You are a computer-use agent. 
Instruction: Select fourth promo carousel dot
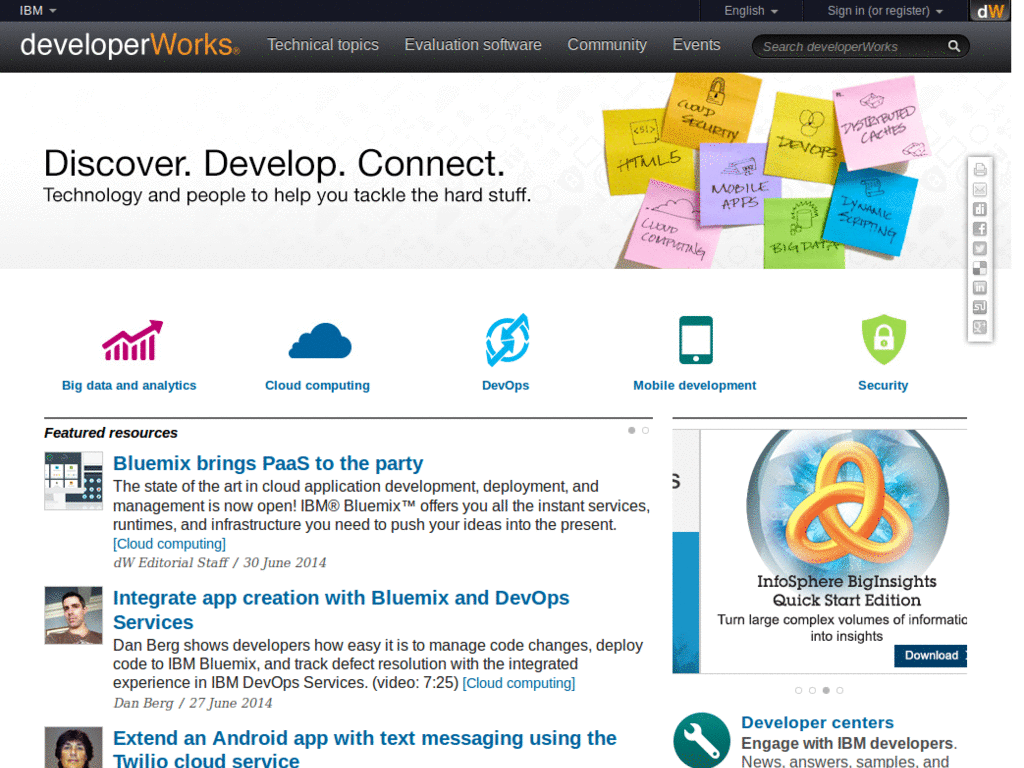[x=840, y=690]
